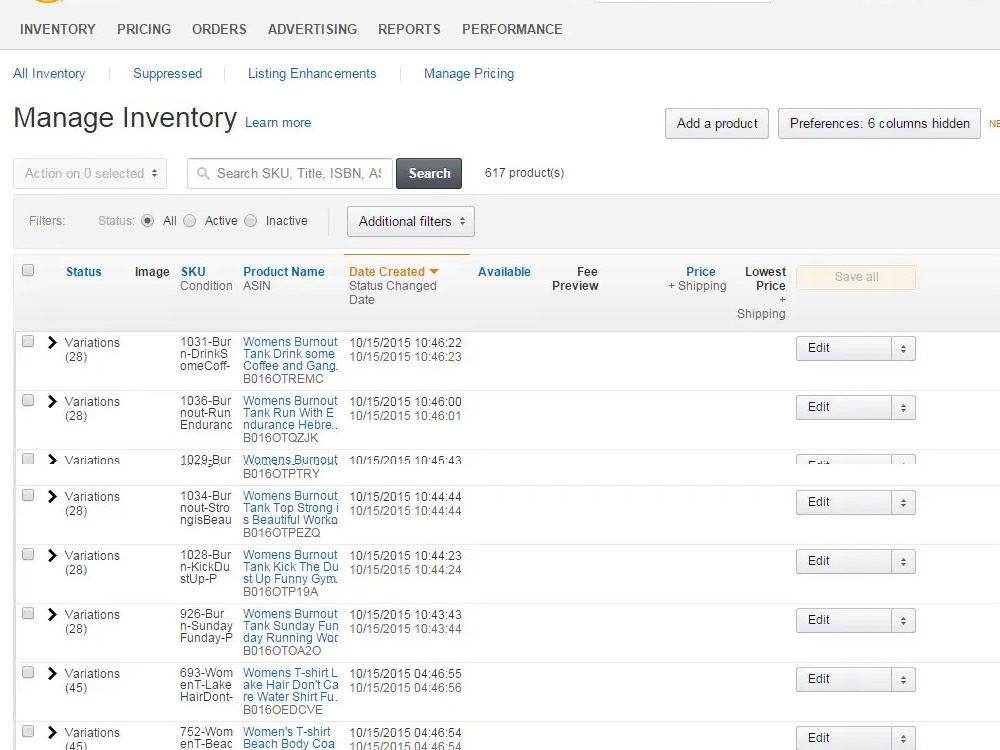The height and width of the screenshot is (750, 1000).
Task: Click Edit button for B016OTREMC row
Action: 844,349
